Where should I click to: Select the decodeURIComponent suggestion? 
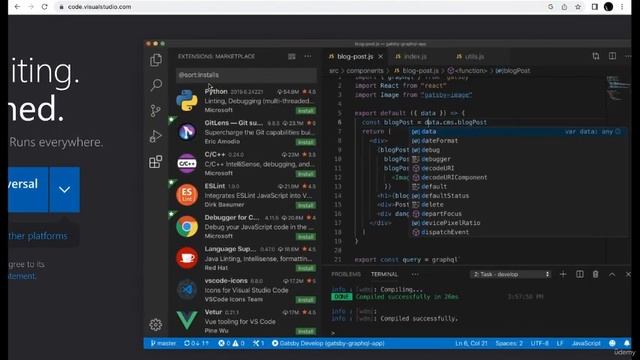(518, 177)
